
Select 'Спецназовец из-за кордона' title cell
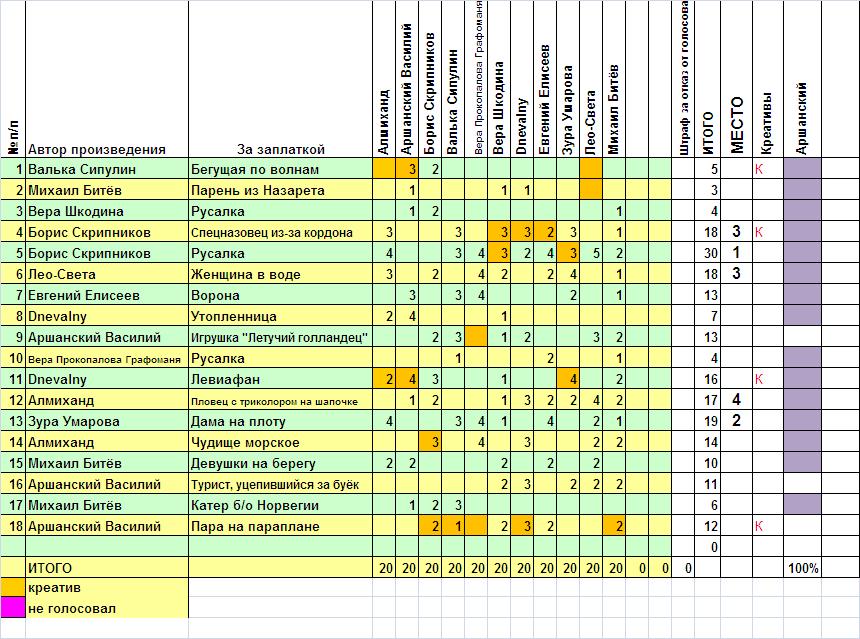280,232
